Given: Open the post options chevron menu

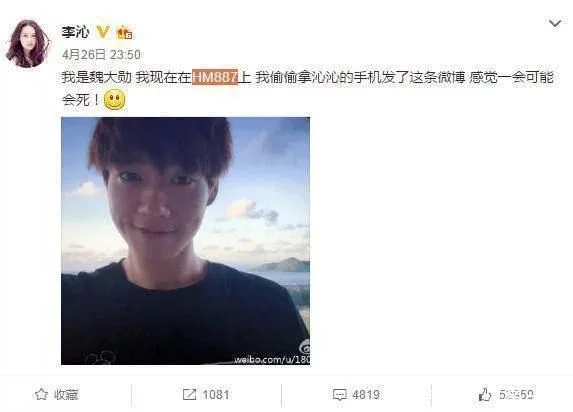Looking at the screenshot, I should (x=555, y=24).
